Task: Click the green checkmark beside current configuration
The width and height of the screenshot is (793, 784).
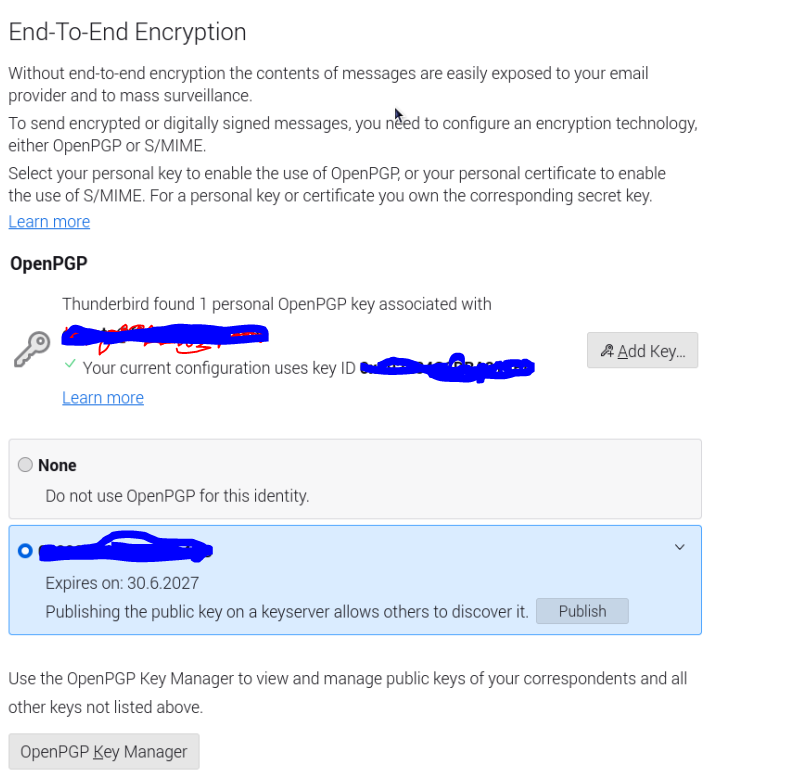Action: click(x=69, y=366)
